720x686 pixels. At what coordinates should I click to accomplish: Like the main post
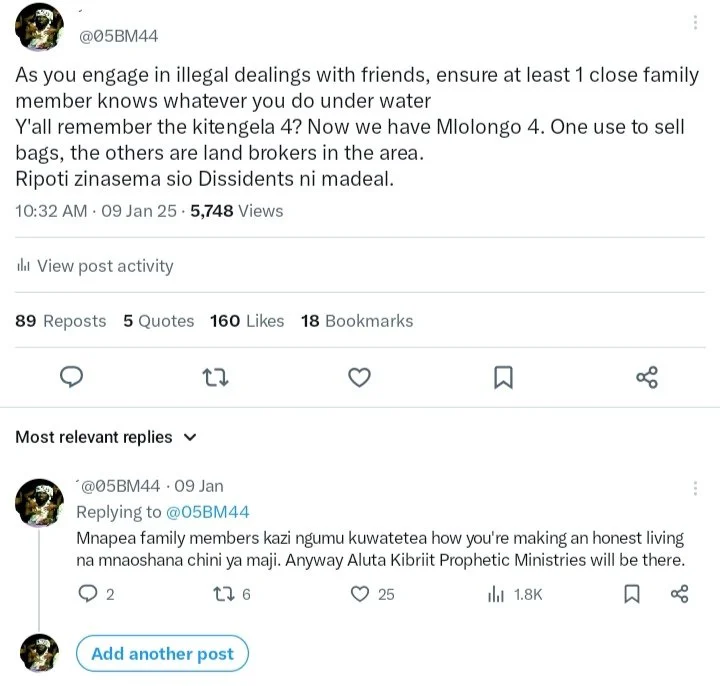click(x=359, y=377)
